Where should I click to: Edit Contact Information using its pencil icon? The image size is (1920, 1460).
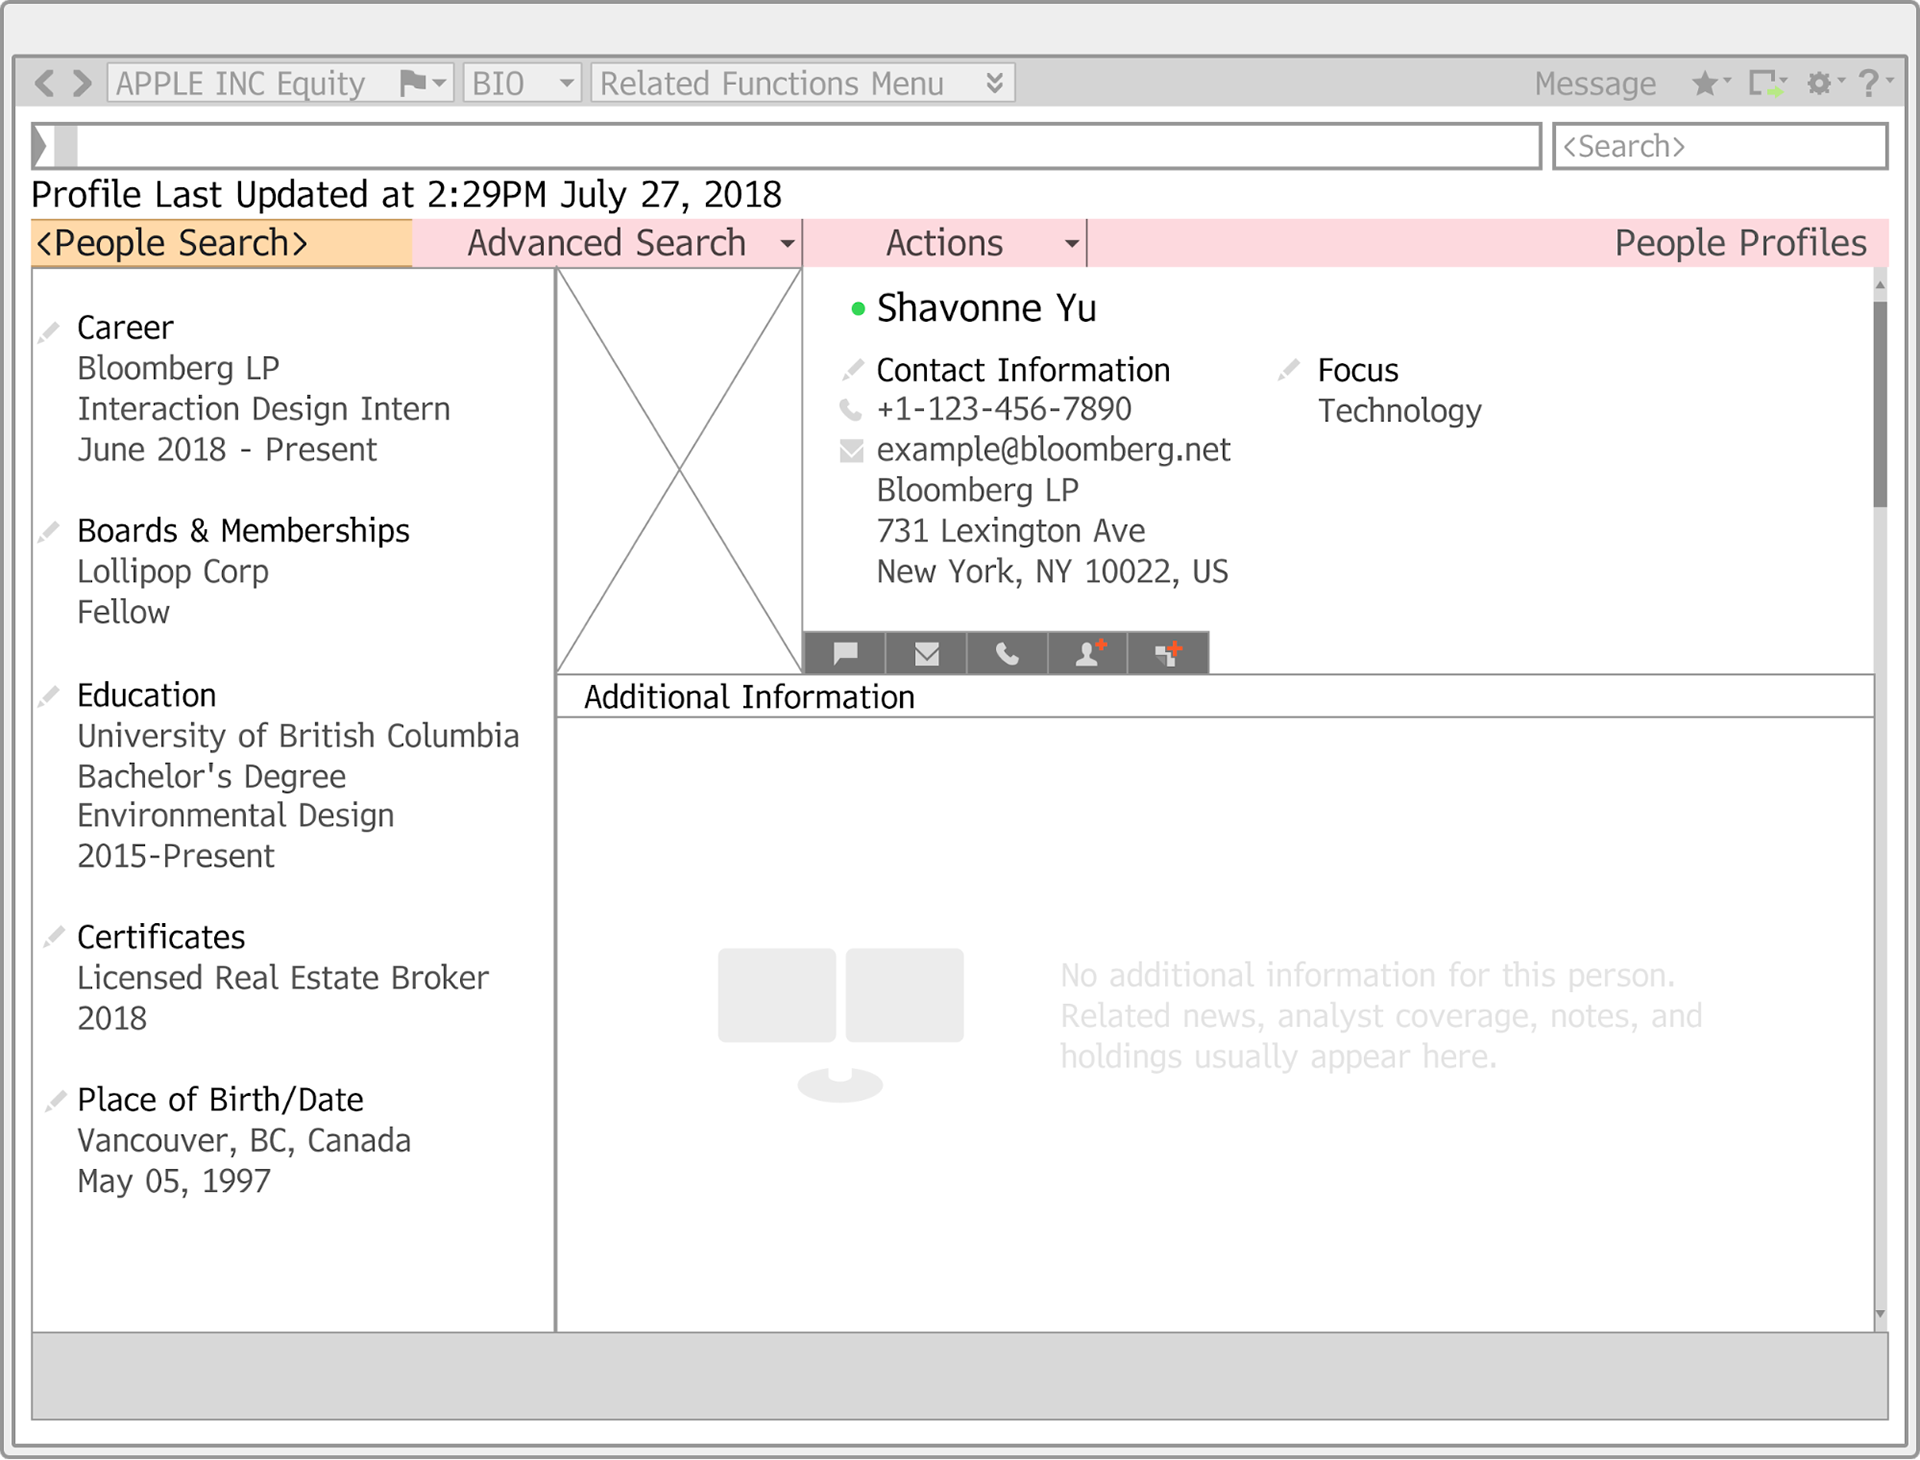pyautogui.click(x=852, y=370)
